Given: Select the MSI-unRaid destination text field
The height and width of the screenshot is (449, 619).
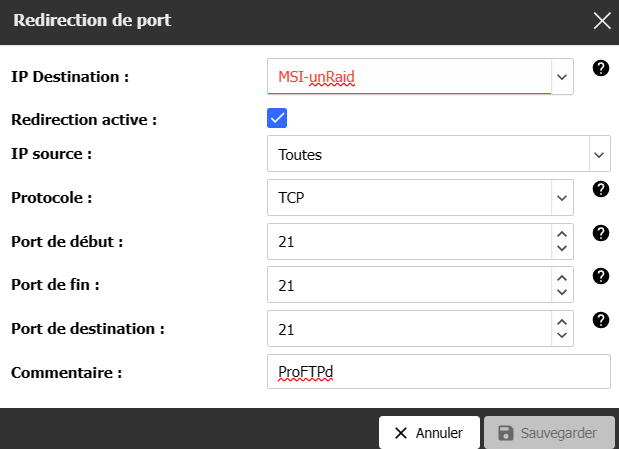Looking at the screenshot, I should 409,77.
